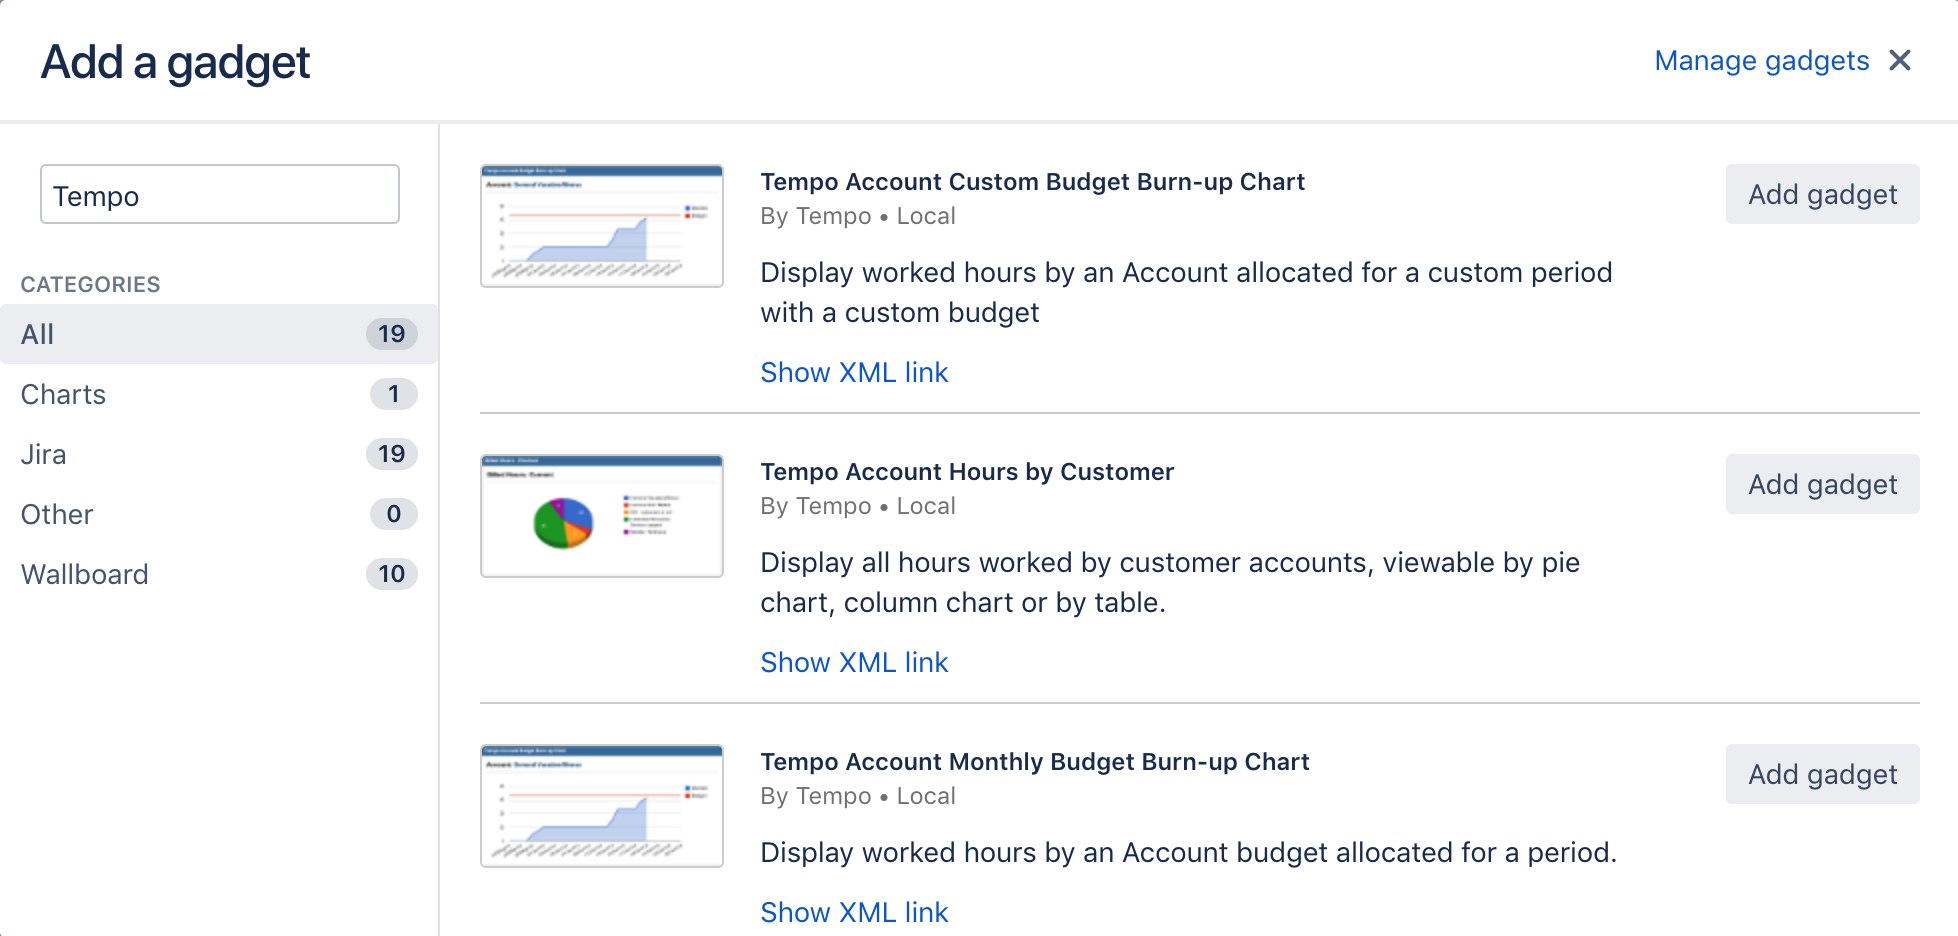
Task: Click the Tempo Account Custom Budget Burn-up Chart title
Action: pos(1032,182)
